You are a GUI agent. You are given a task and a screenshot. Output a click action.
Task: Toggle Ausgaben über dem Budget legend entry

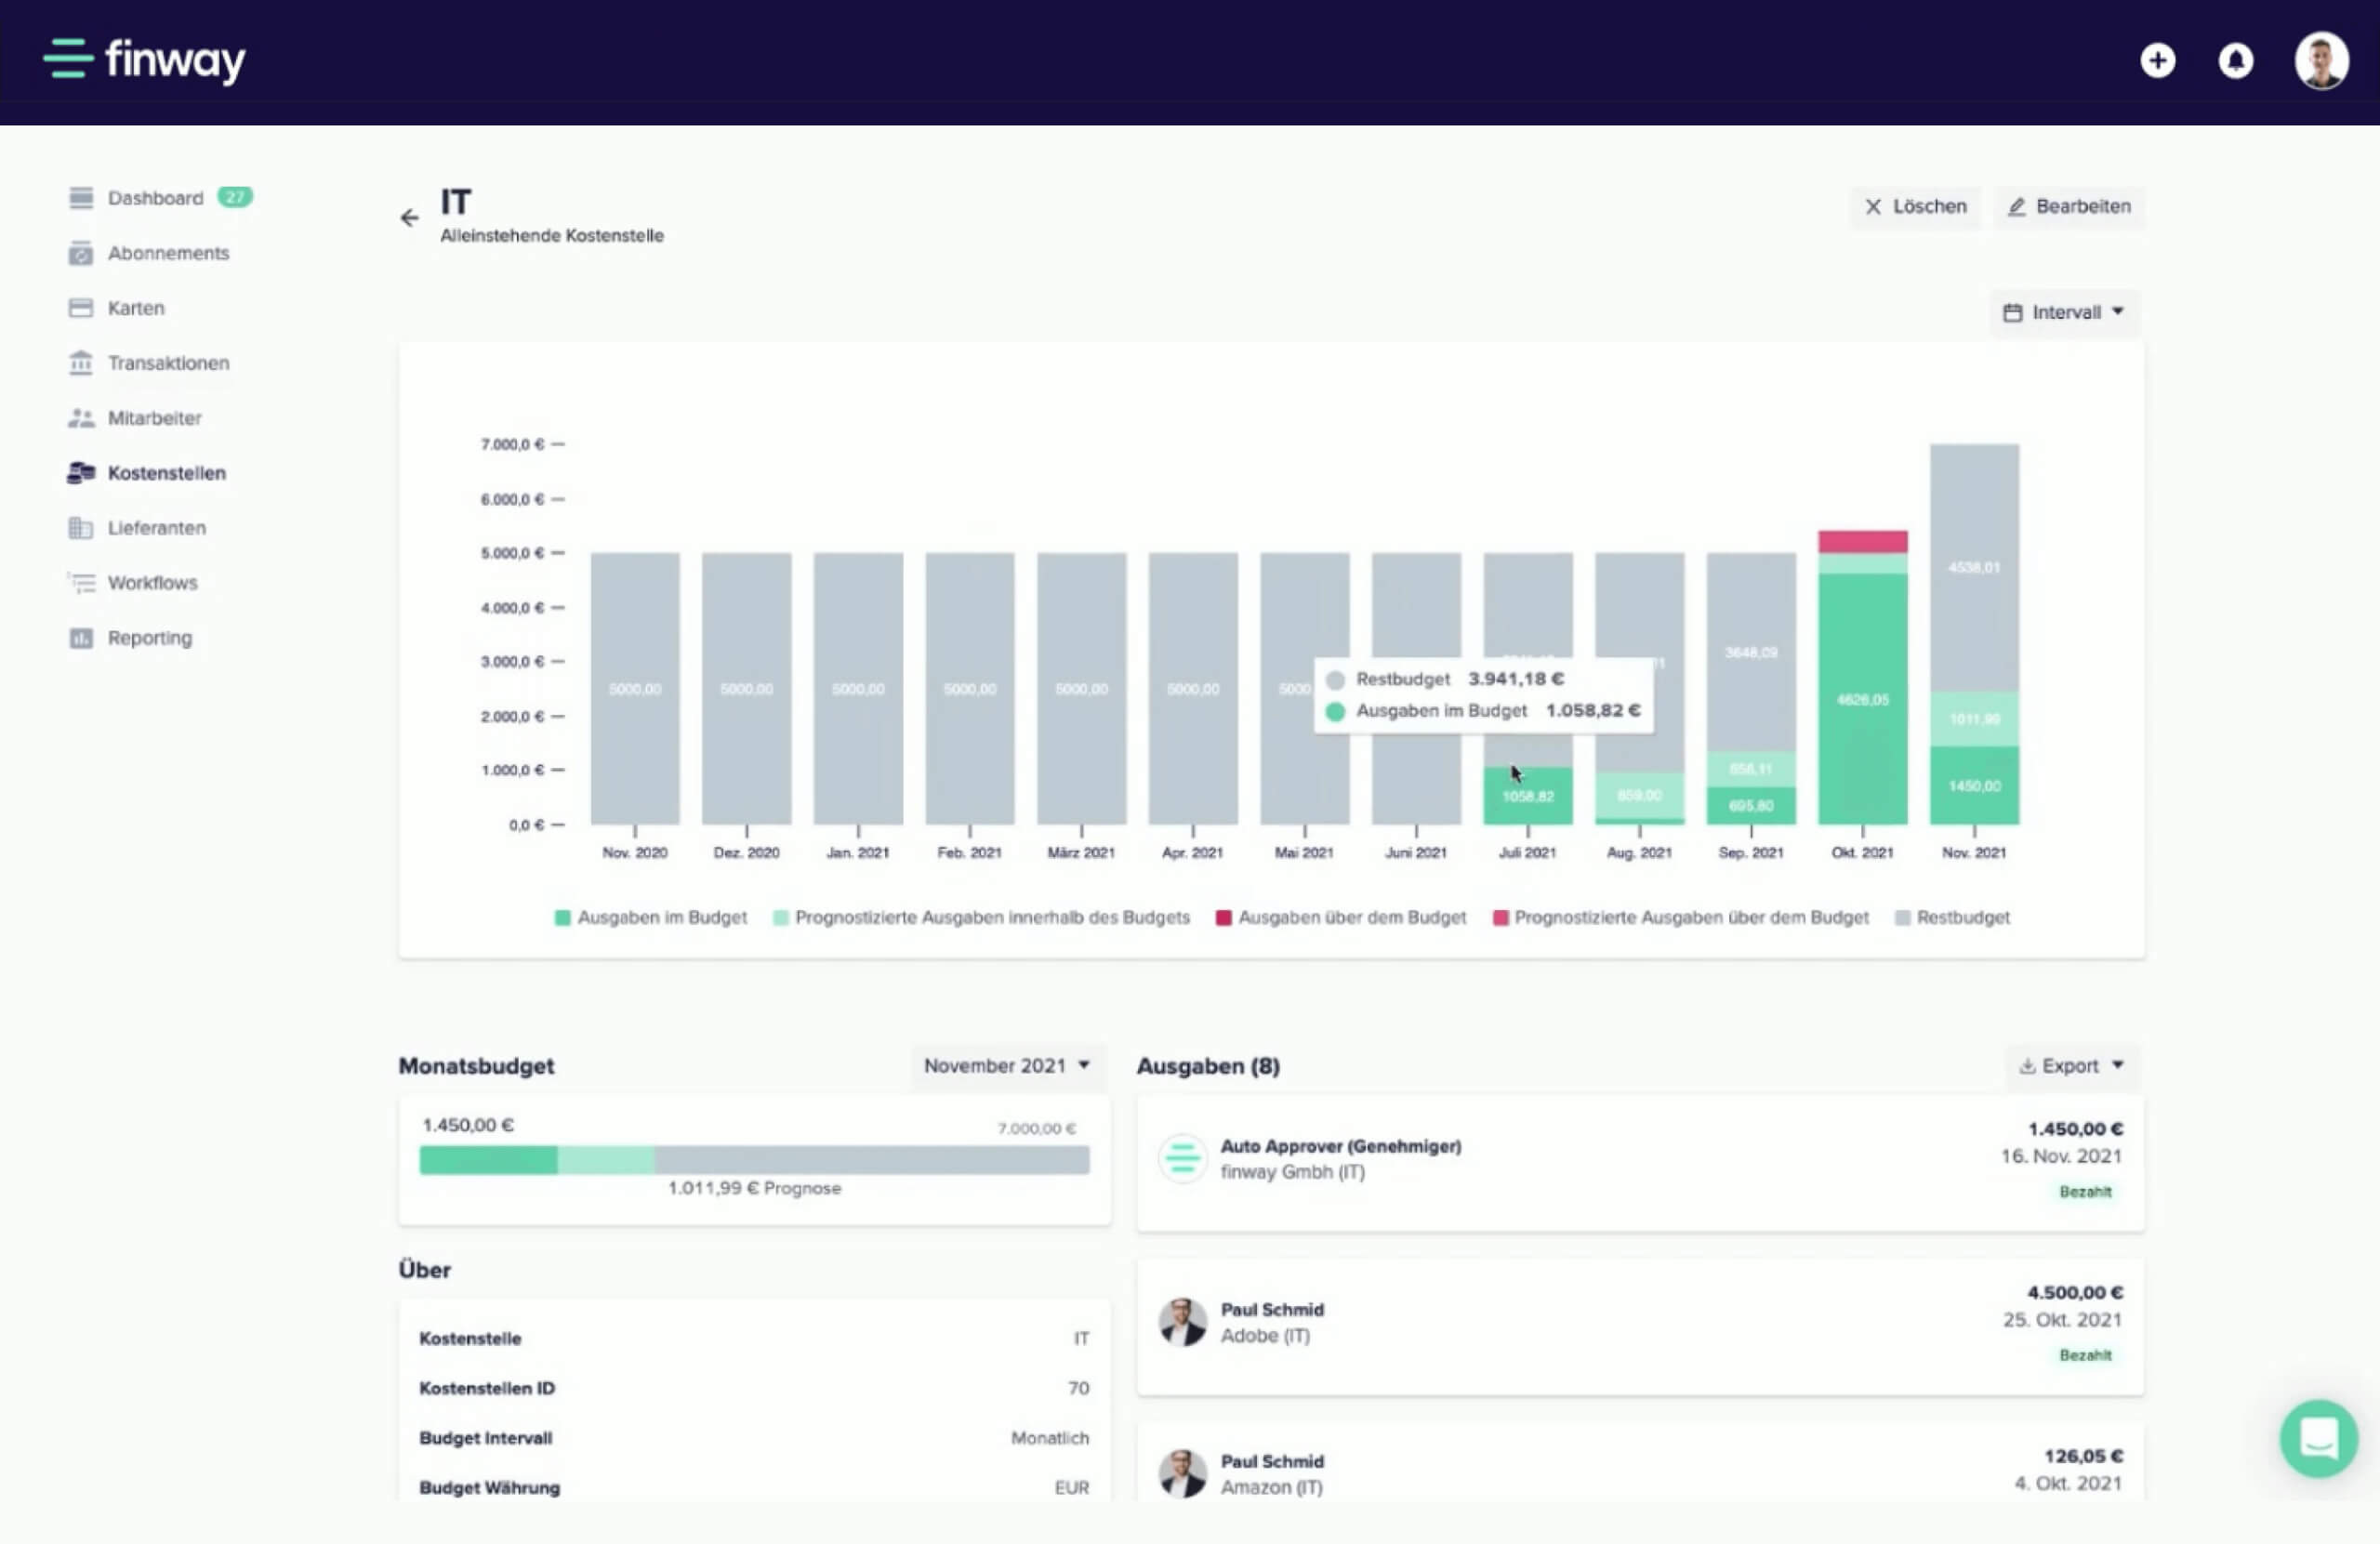1340,917
